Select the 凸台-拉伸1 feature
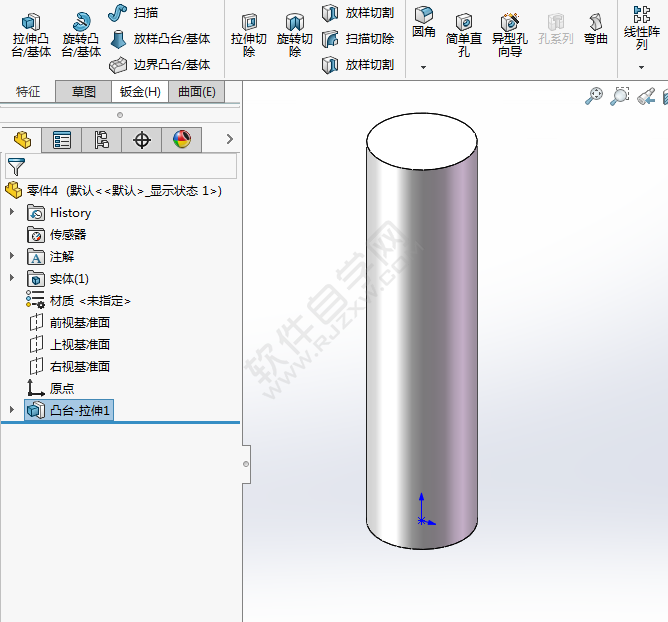Image resolution: width=668 pixels, height=622 pixels. [x=69, y=410]
